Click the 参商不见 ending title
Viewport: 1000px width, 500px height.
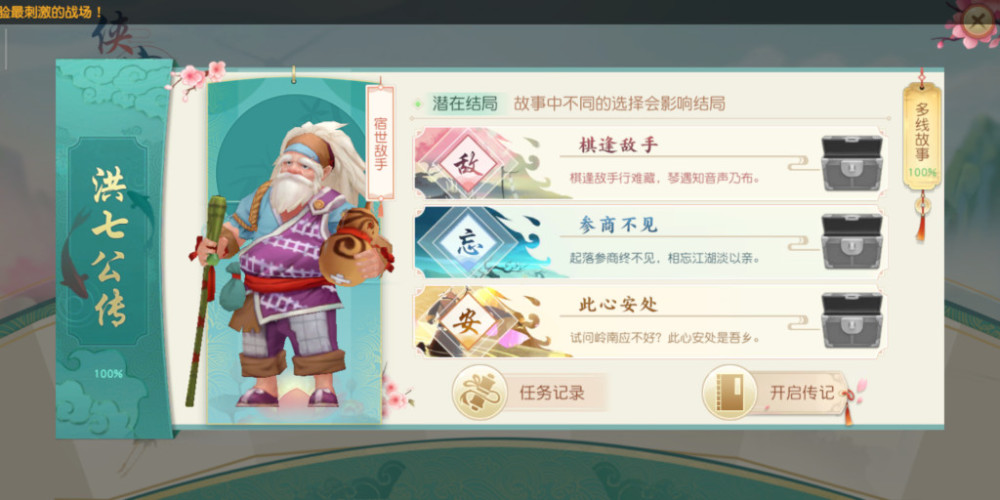(x=618, y=224)
